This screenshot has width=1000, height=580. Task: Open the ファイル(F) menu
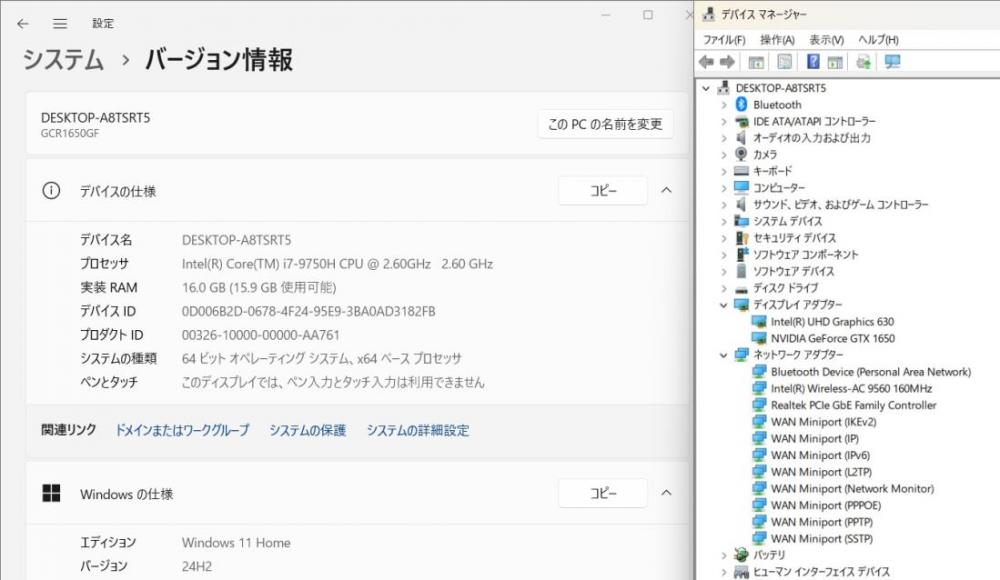(x=724, y=40)
